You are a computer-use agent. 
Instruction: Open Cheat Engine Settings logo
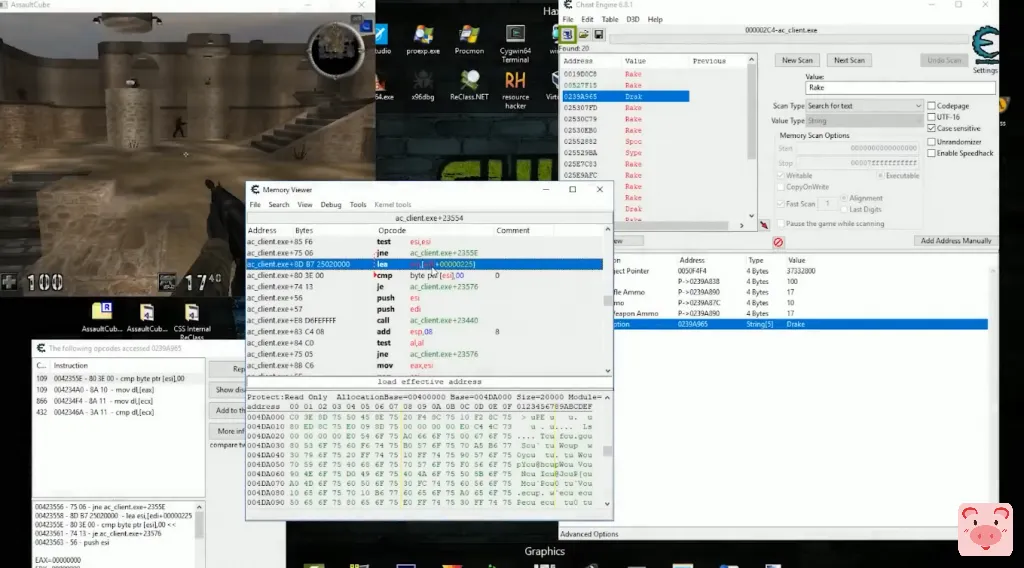[x=985, y=46]
